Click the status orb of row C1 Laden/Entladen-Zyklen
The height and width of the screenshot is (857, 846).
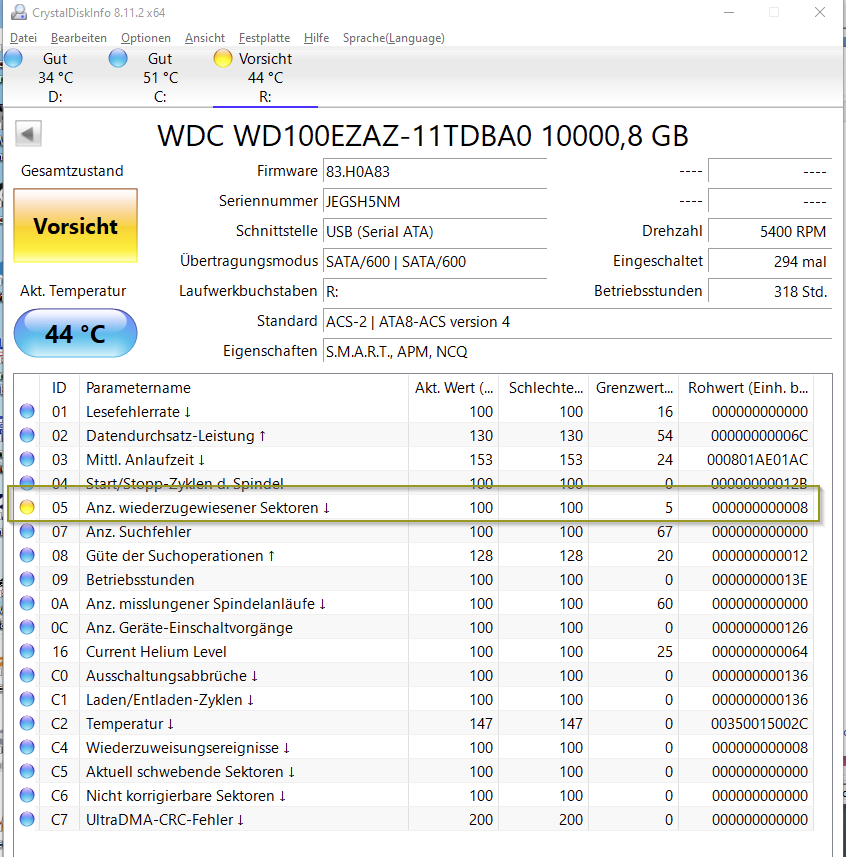27,700
